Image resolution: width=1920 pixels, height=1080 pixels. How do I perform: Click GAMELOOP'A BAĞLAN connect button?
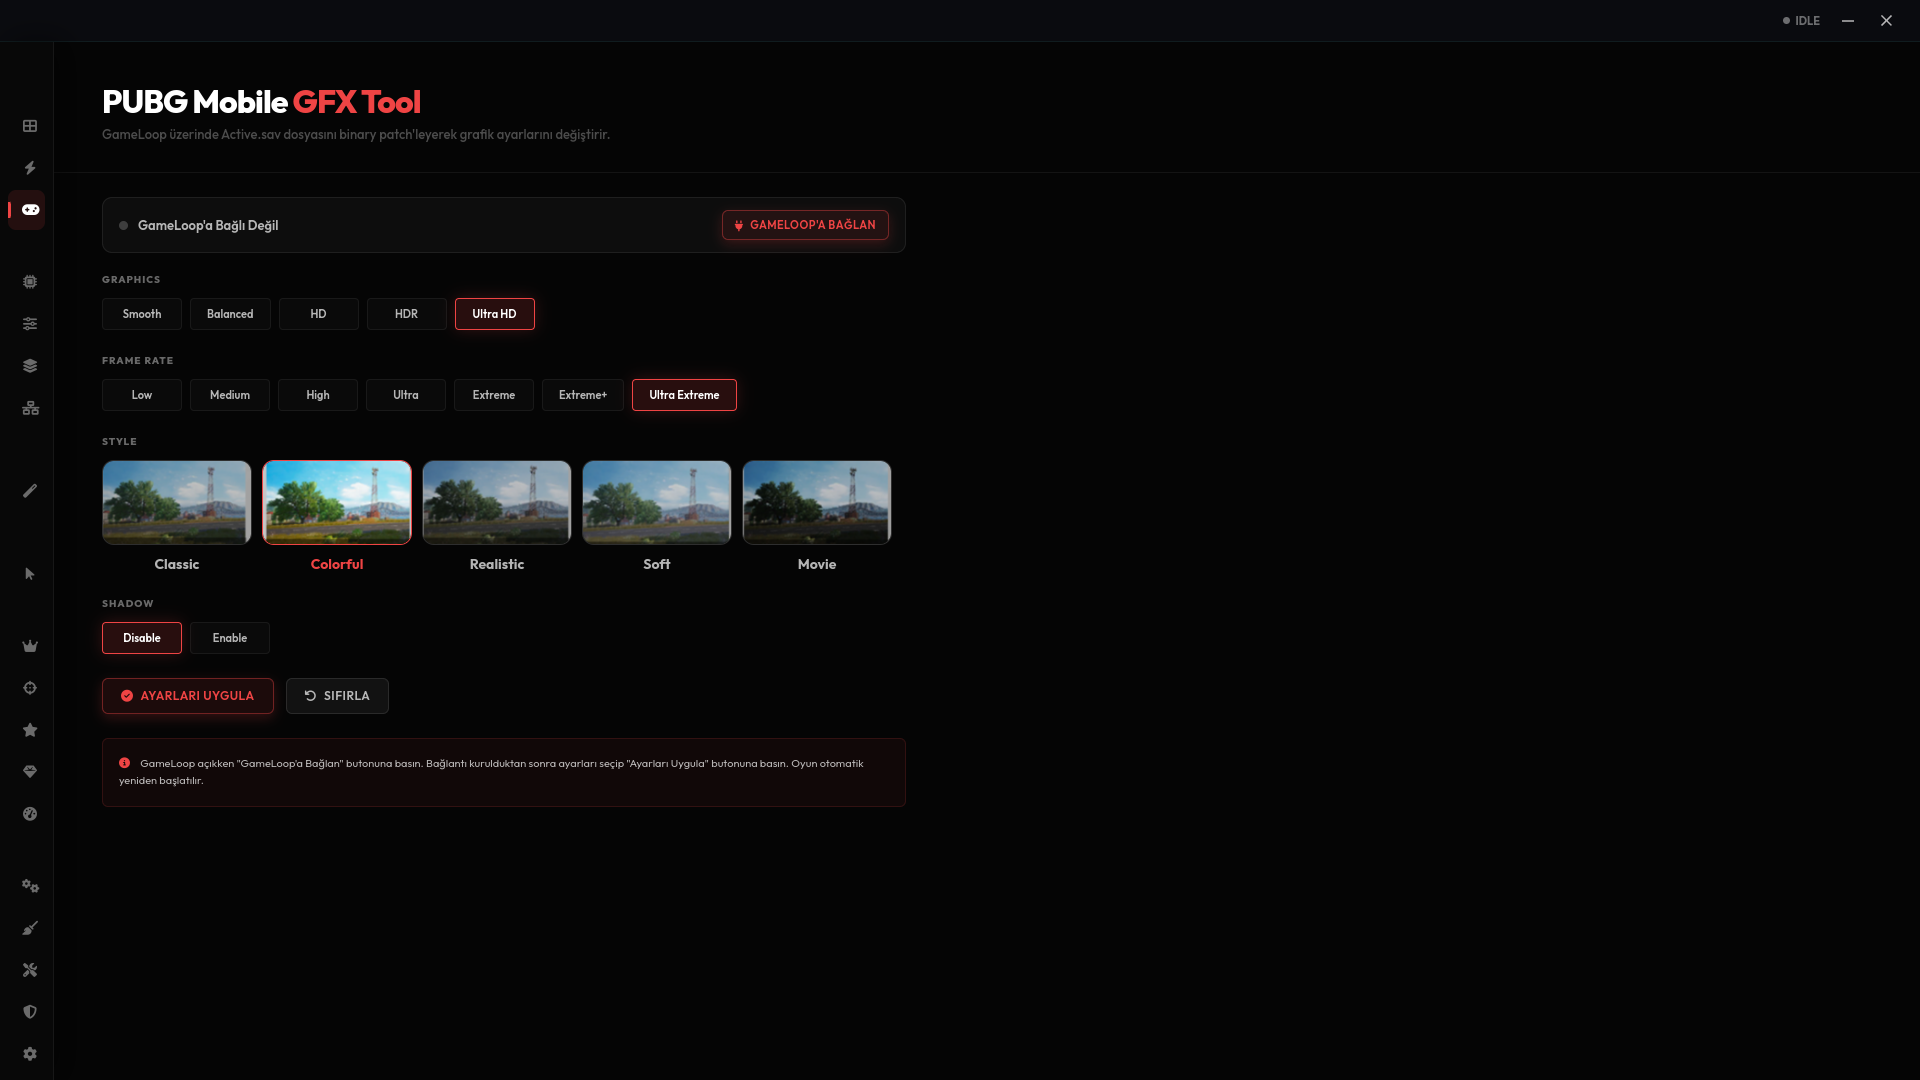805,225
